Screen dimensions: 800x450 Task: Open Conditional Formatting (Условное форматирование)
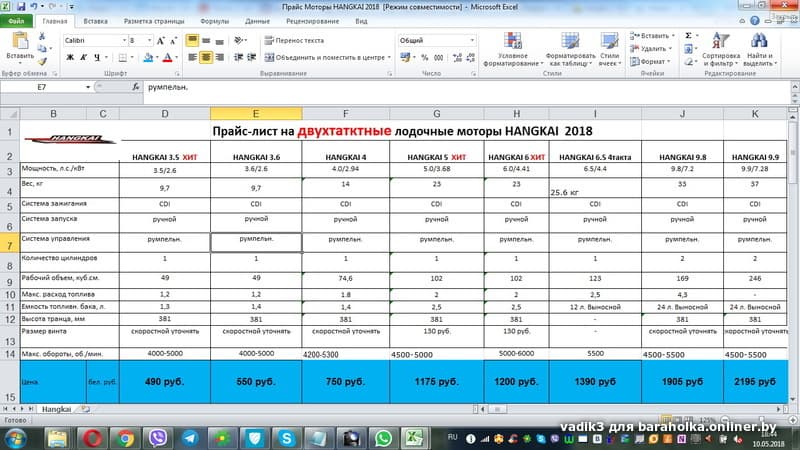coord(513,49)
